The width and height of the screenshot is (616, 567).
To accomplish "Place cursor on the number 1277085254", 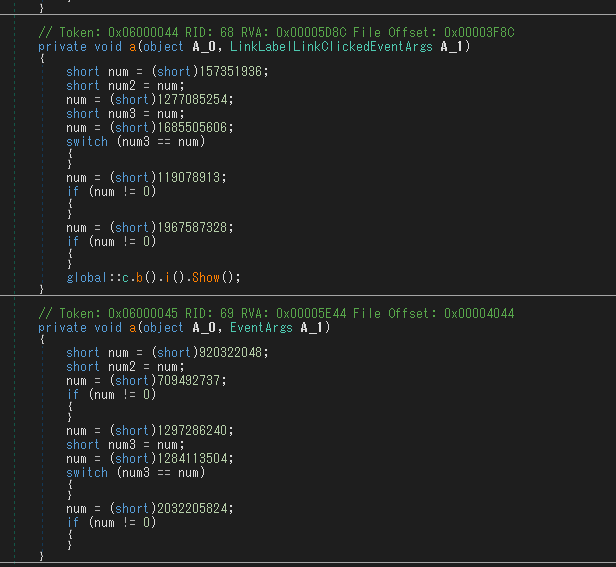I will (194, 100).
